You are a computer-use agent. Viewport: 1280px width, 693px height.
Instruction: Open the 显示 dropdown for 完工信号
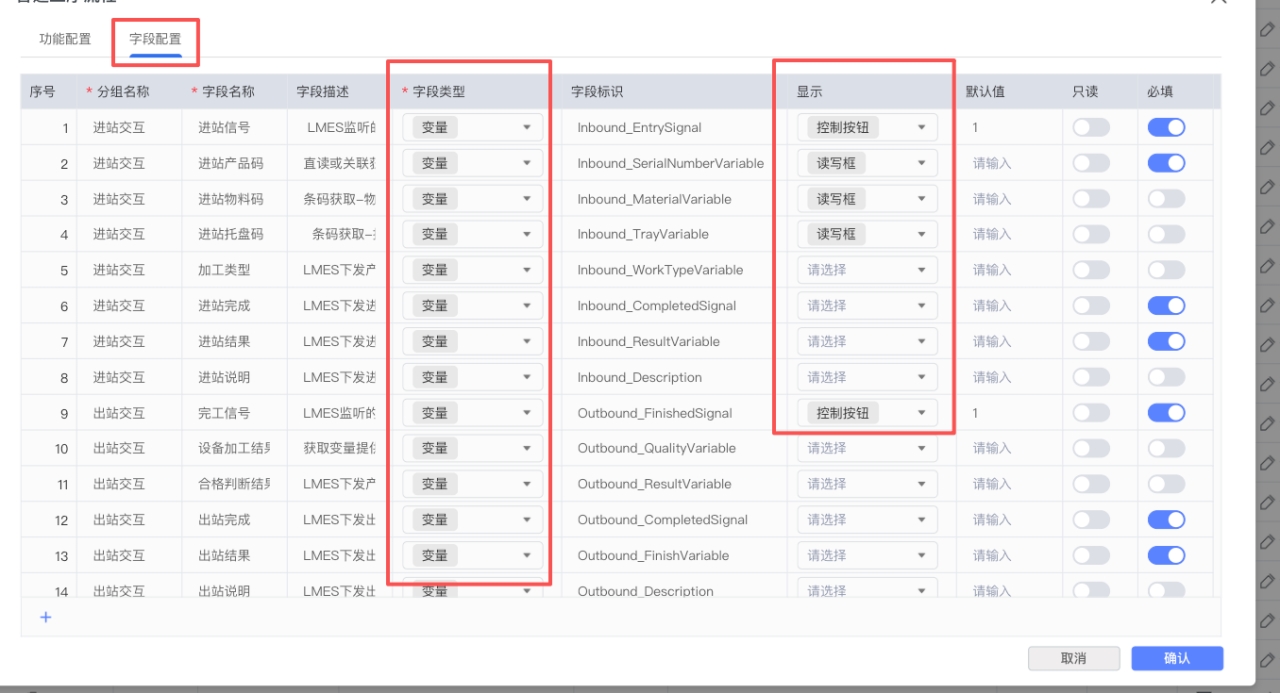(x=867, y=413)
